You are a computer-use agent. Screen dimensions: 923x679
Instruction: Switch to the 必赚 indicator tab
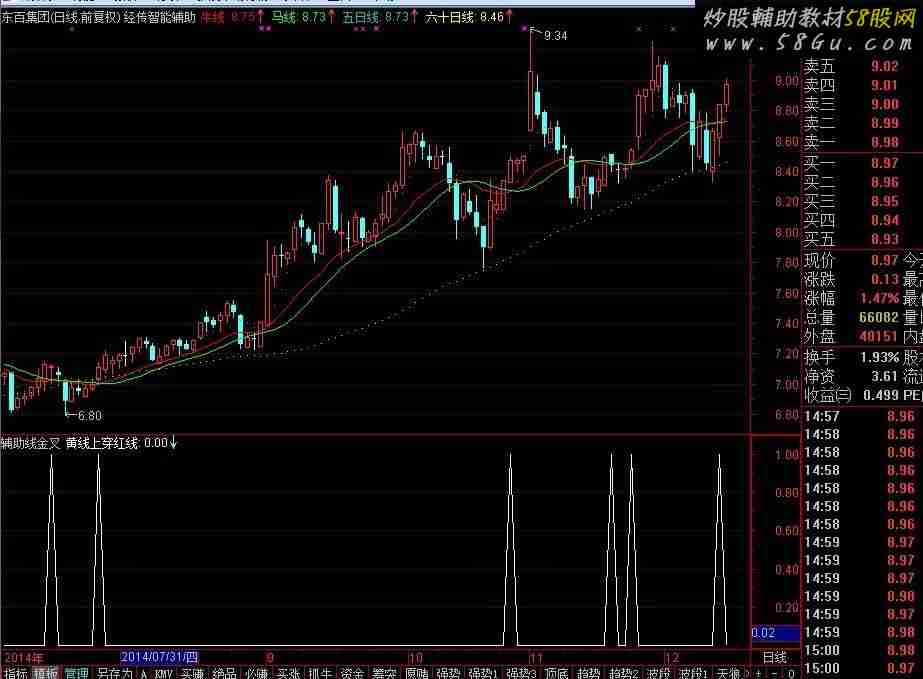(256, 673)
